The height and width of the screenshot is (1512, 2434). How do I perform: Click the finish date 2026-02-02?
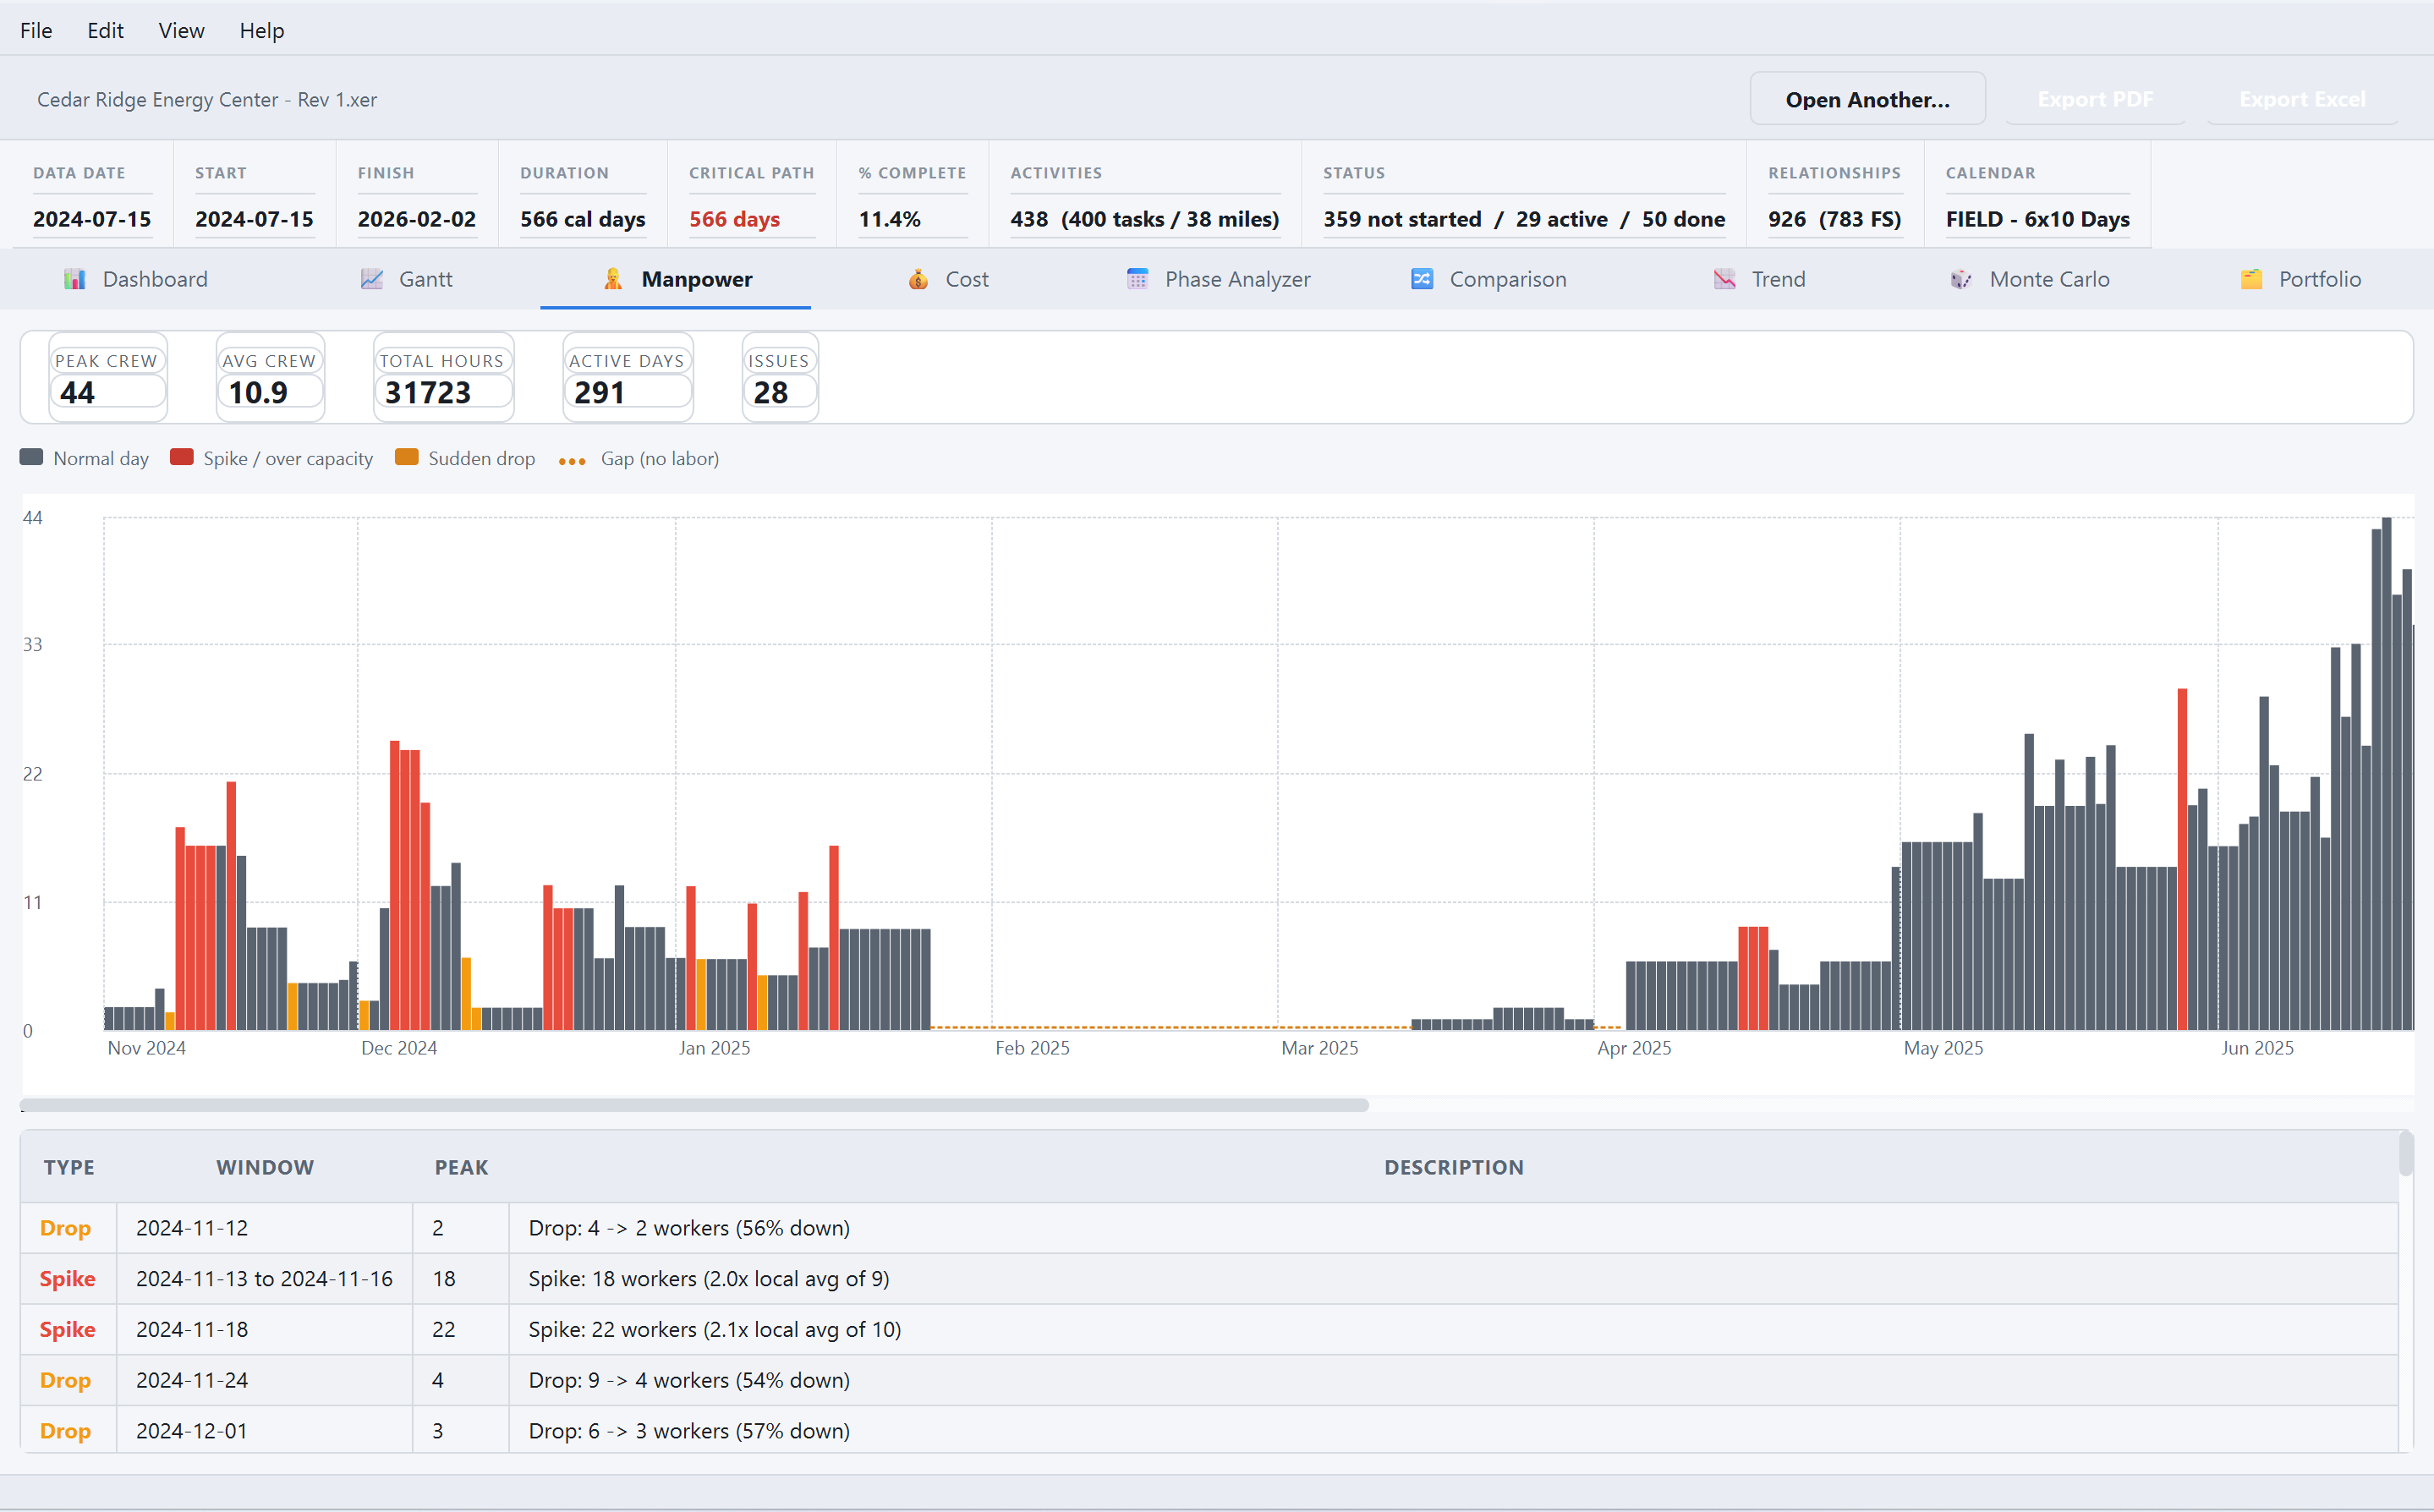coord(417,219)
